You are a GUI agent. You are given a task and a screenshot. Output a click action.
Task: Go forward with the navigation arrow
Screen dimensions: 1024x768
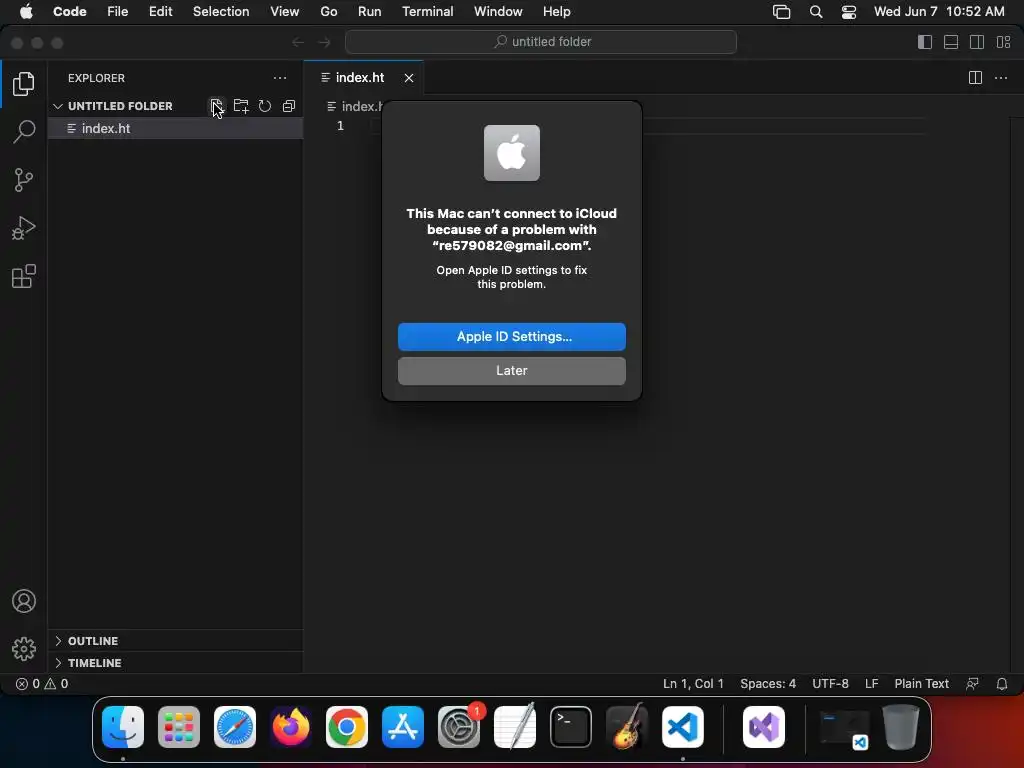pos(324,42)
